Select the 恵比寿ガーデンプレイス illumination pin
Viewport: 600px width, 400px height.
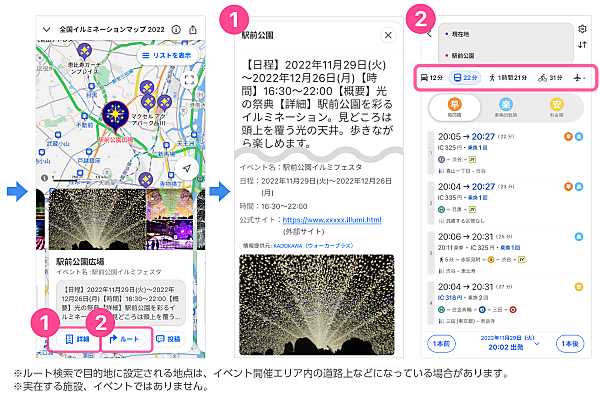84,52
